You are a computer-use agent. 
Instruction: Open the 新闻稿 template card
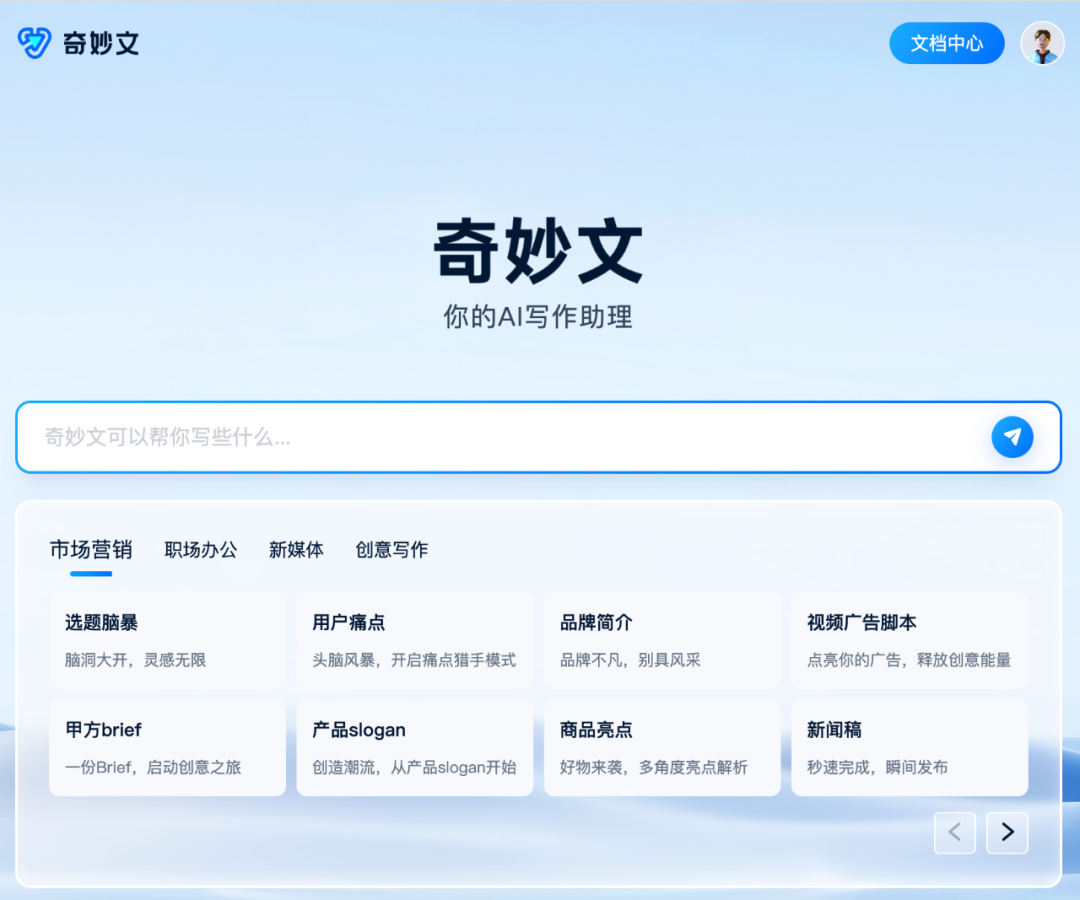(909, 748)
